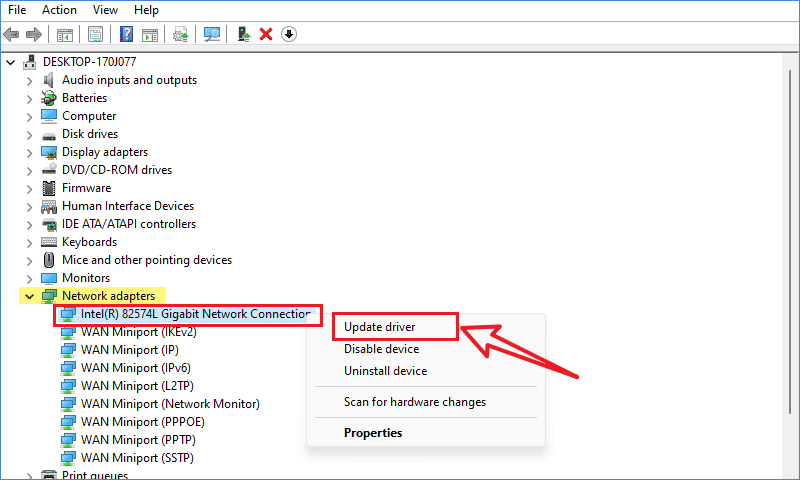
Task: Expand DVD/CD-ROM drives
Action: (30, 171)
